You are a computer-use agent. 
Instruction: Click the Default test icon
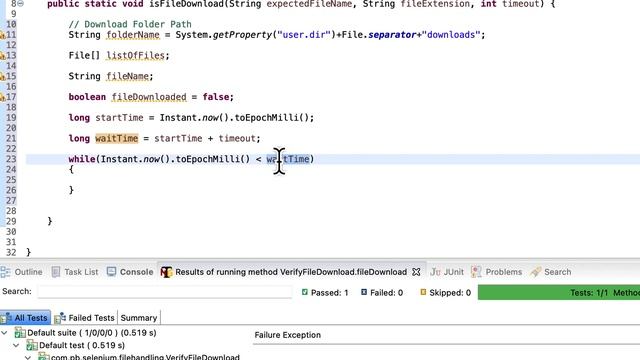(x=32, y=345)
